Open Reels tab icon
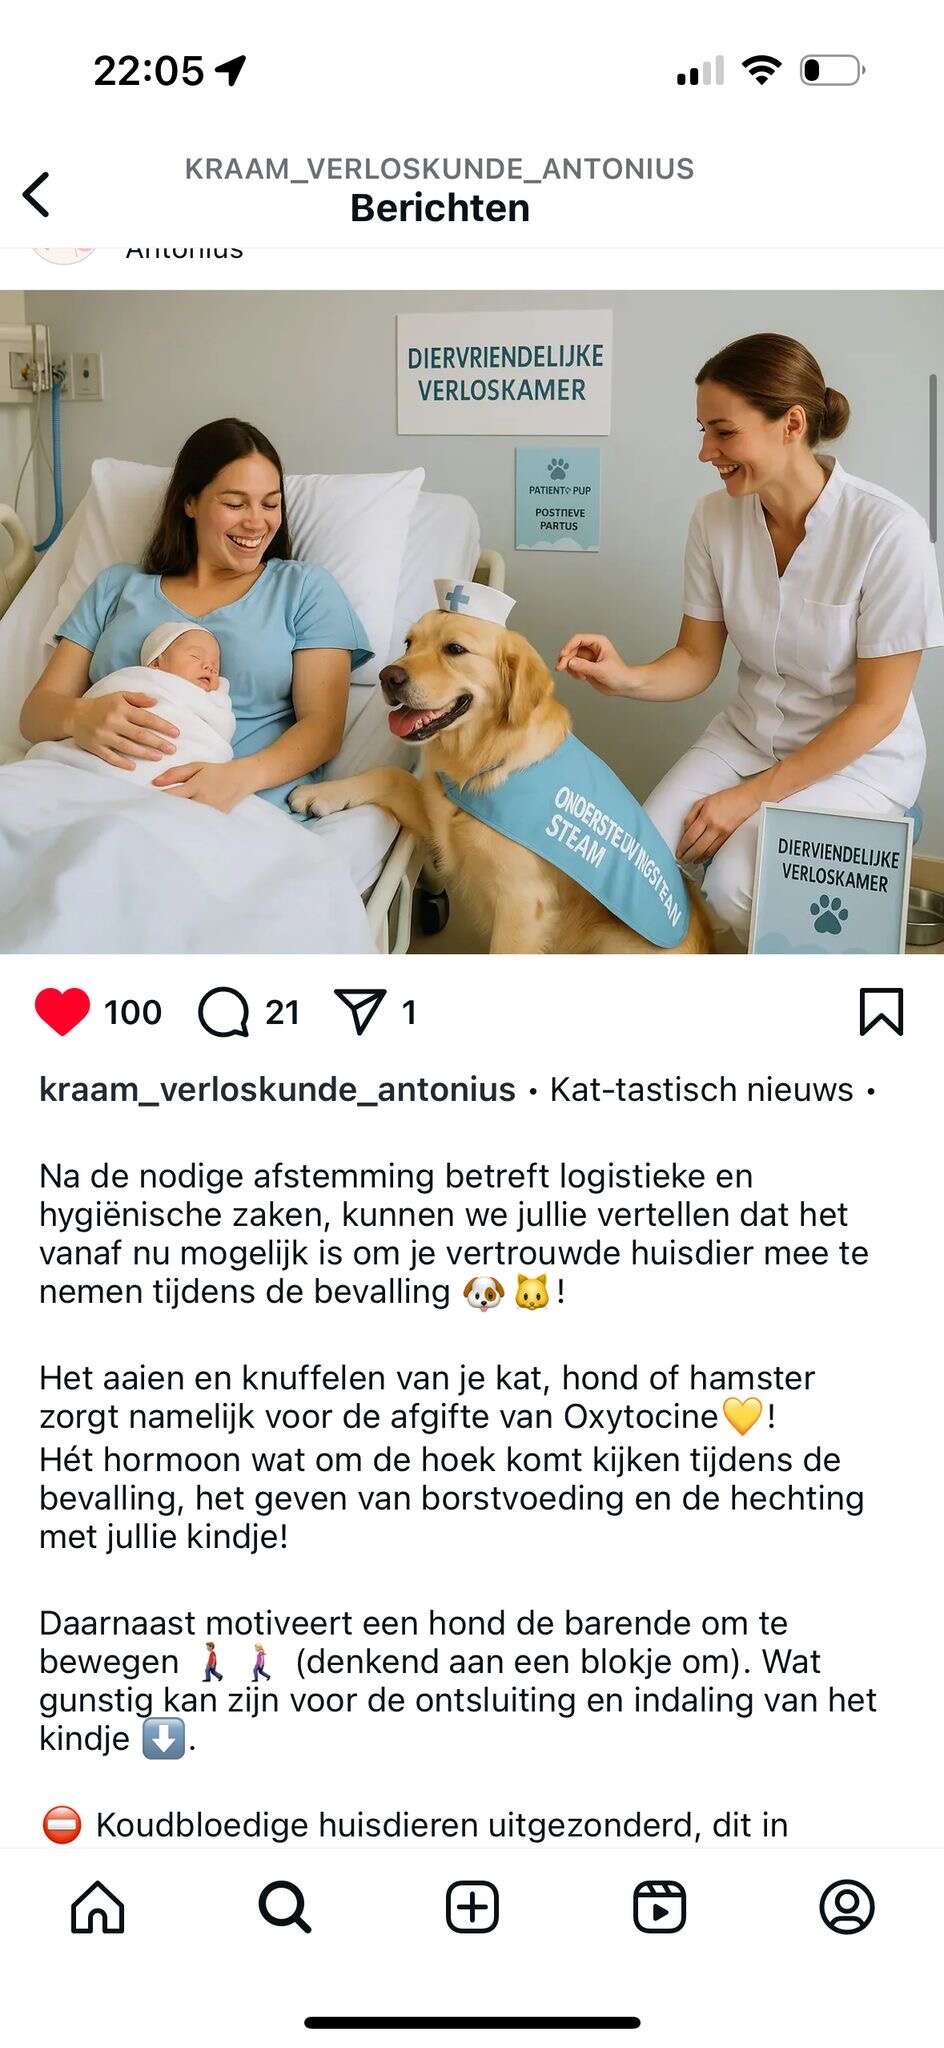 660,1907
